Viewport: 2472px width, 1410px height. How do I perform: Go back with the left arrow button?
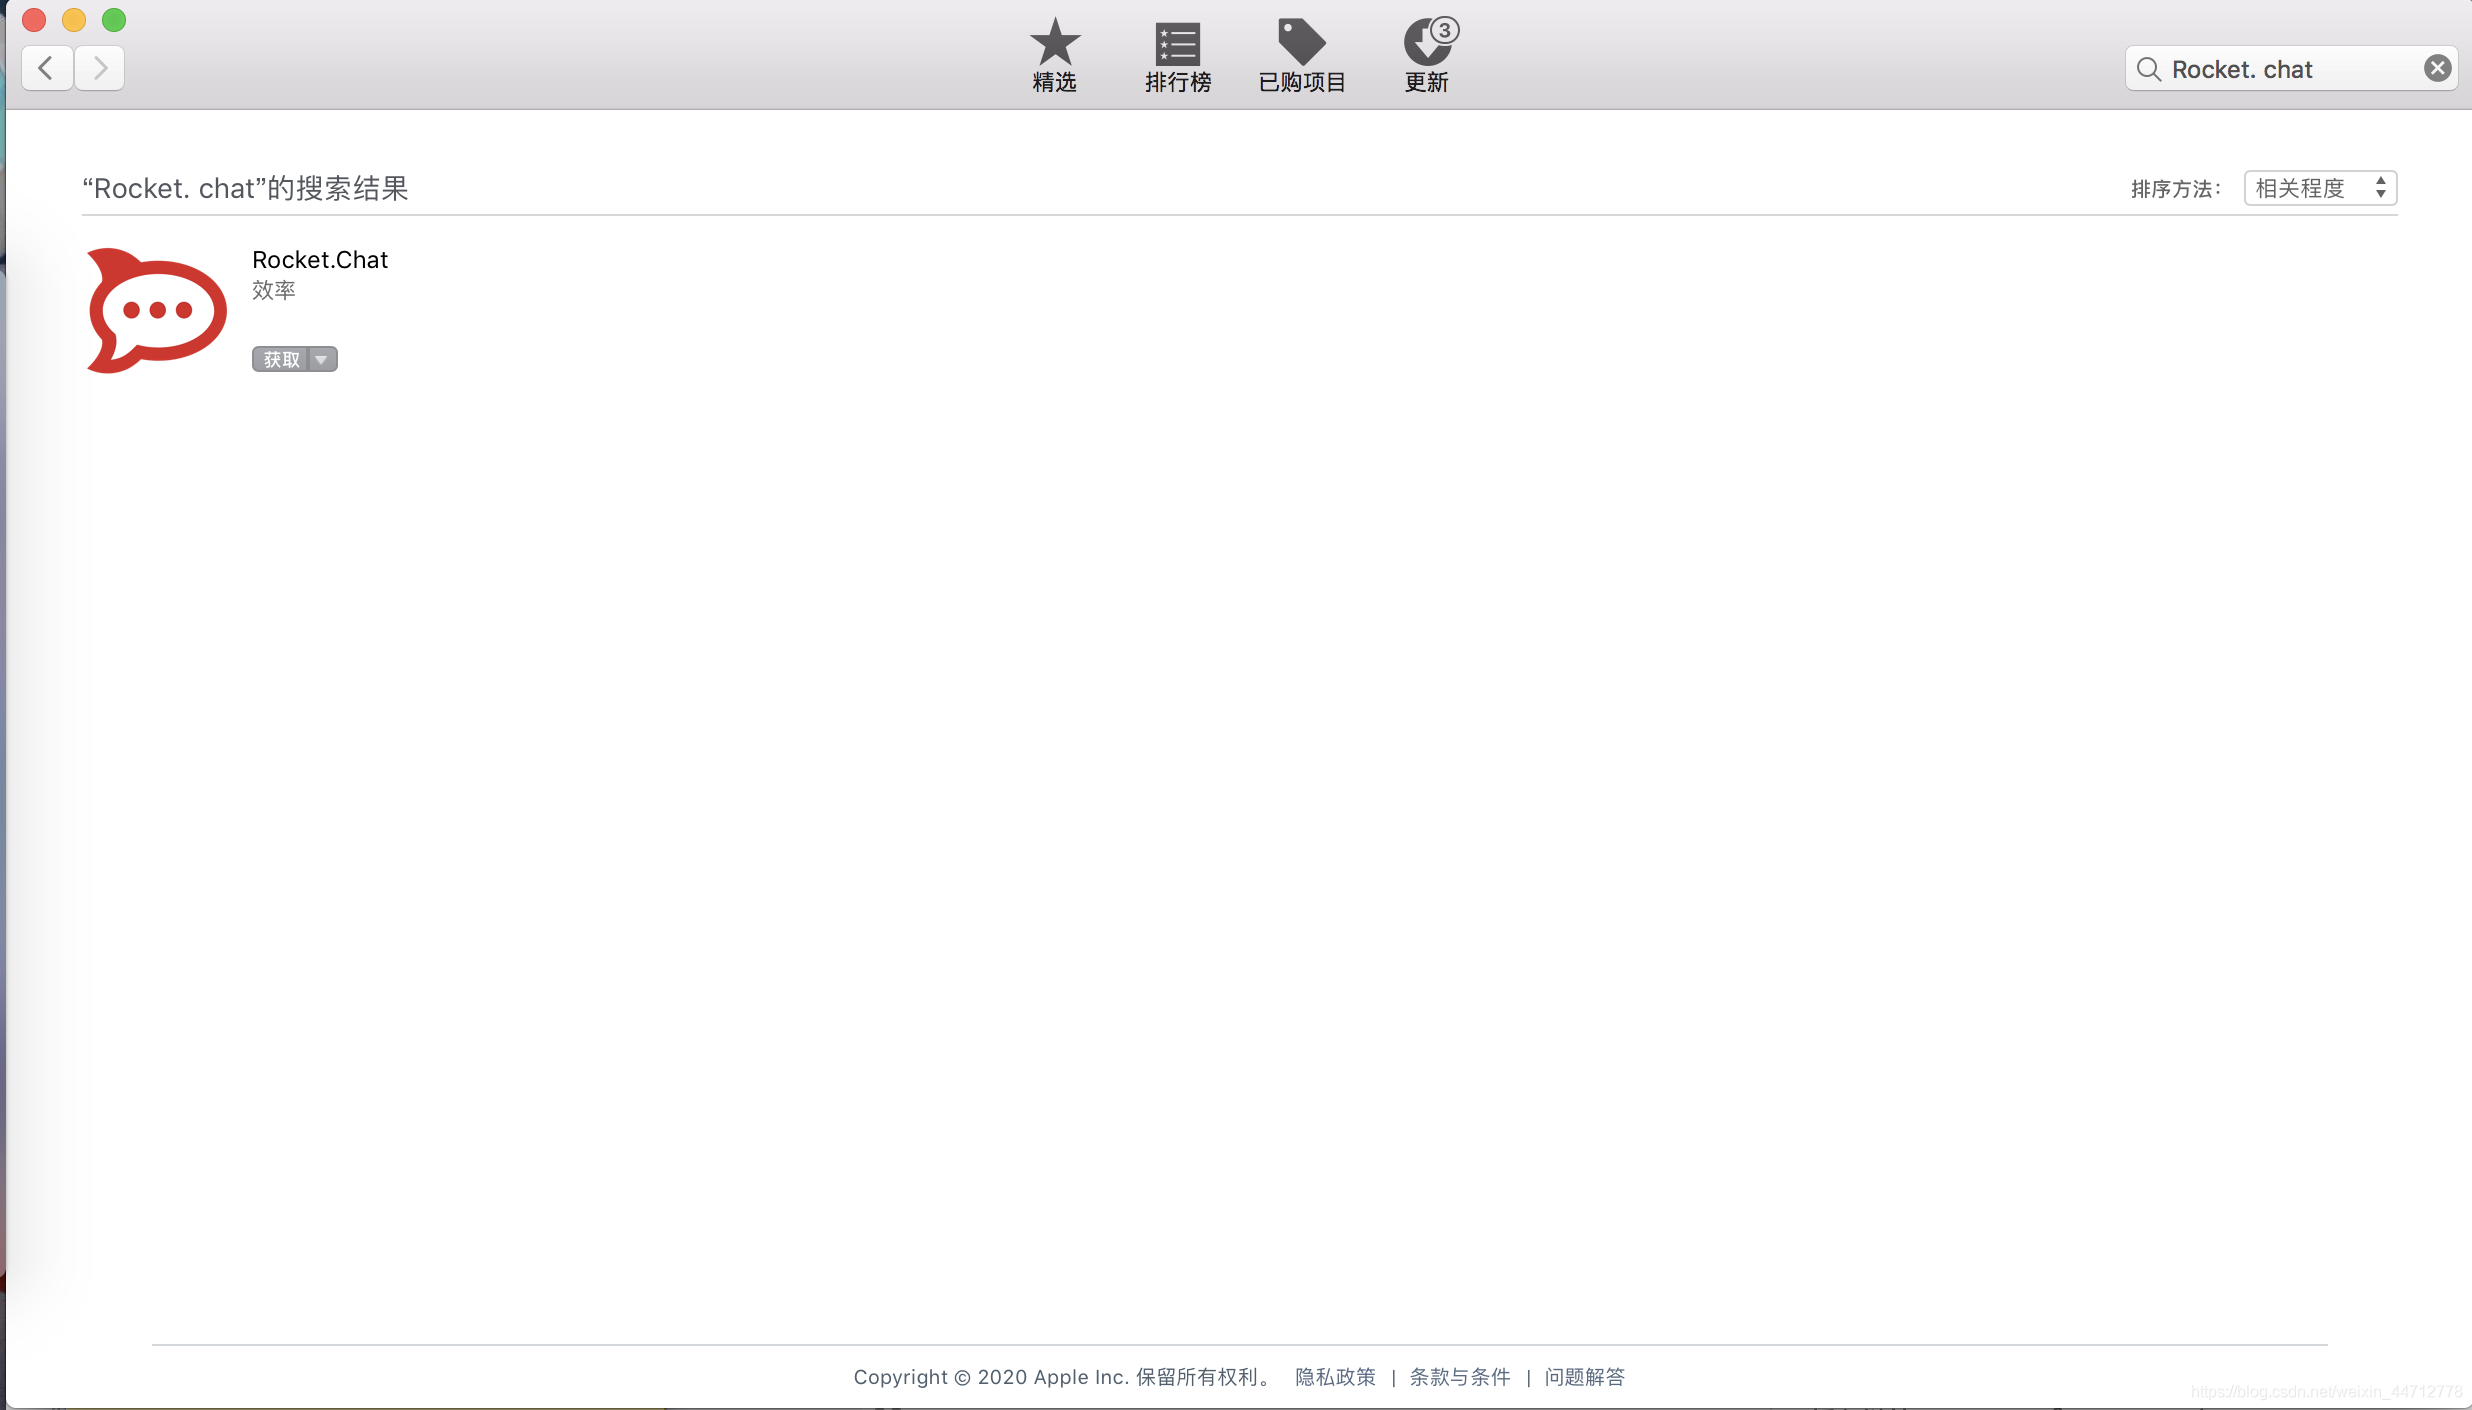46,68
